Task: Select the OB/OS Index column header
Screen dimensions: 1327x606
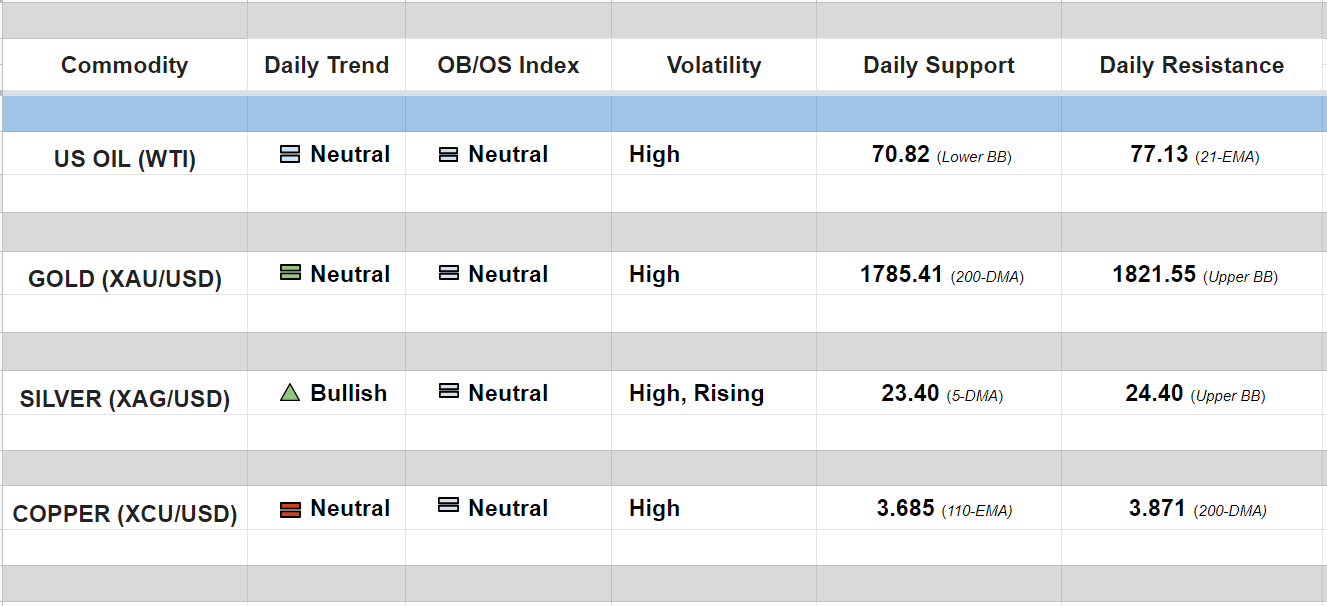Action: point(508,66)
